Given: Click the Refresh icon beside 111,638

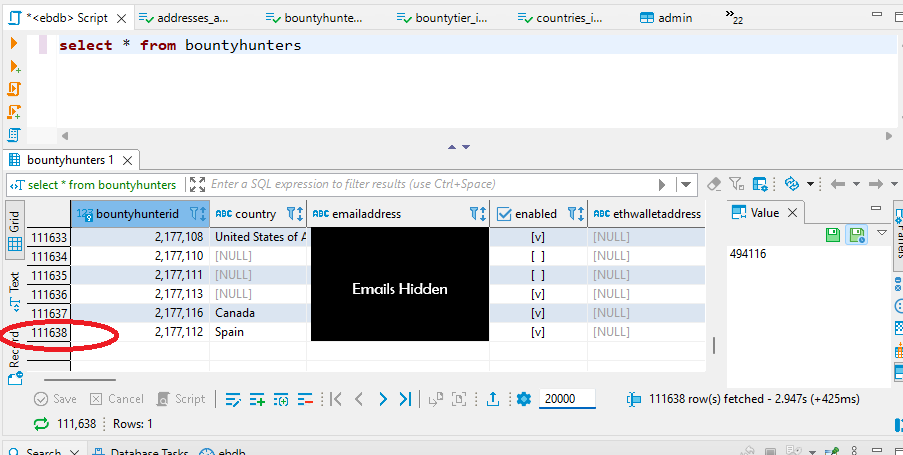Looking at the screenshot, I should [41, 424].
